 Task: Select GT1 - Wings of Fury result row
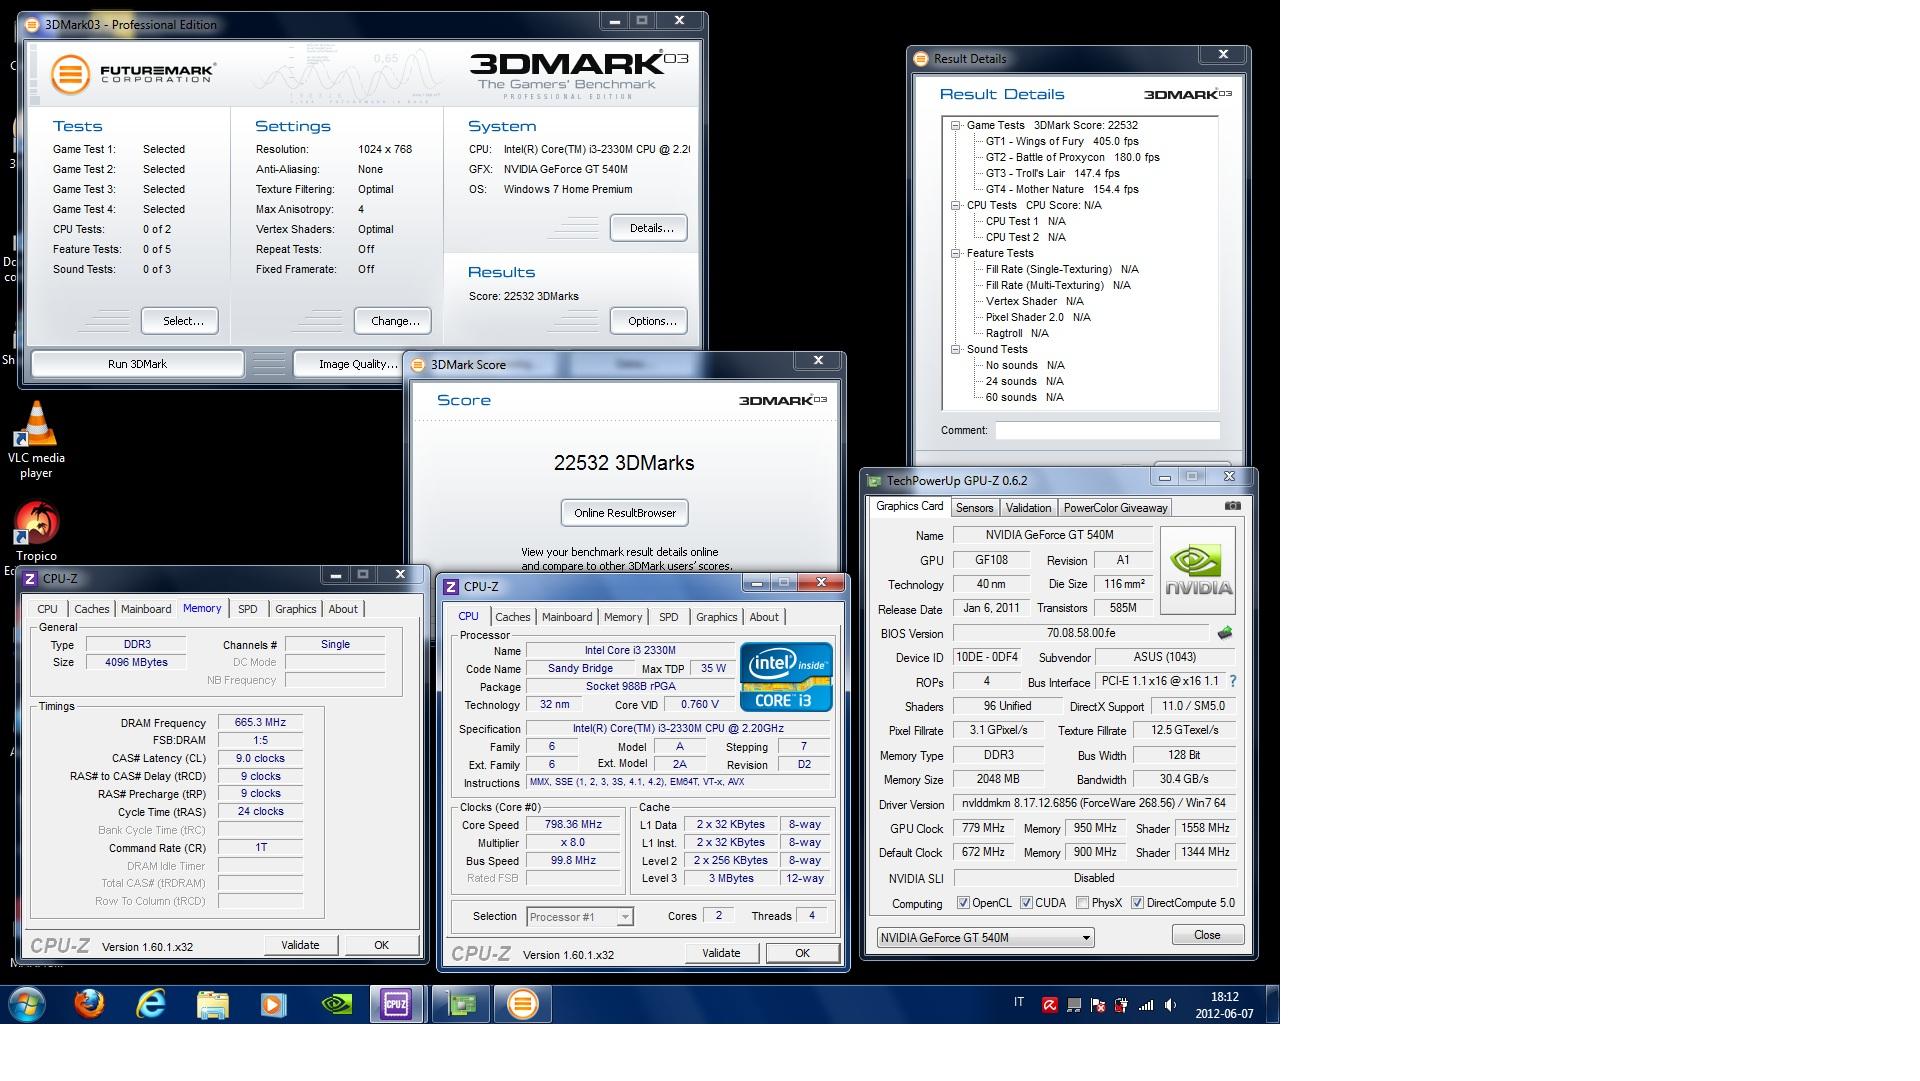pos(1062,141)
